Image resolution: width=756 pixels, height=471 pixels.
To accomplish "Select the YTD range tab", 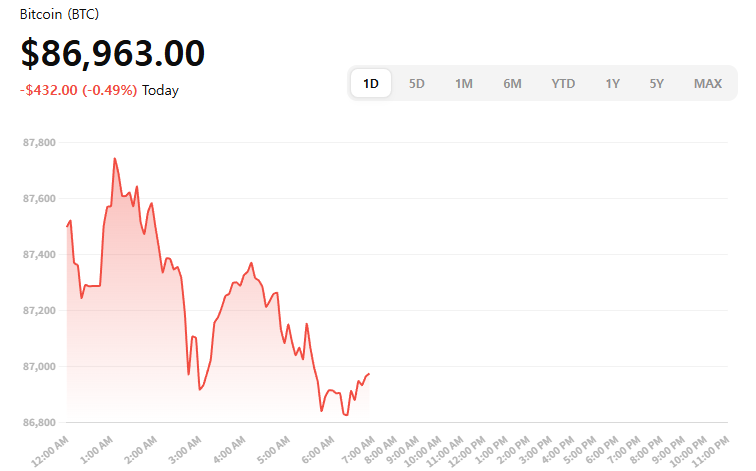I will (x=563, y=84).
